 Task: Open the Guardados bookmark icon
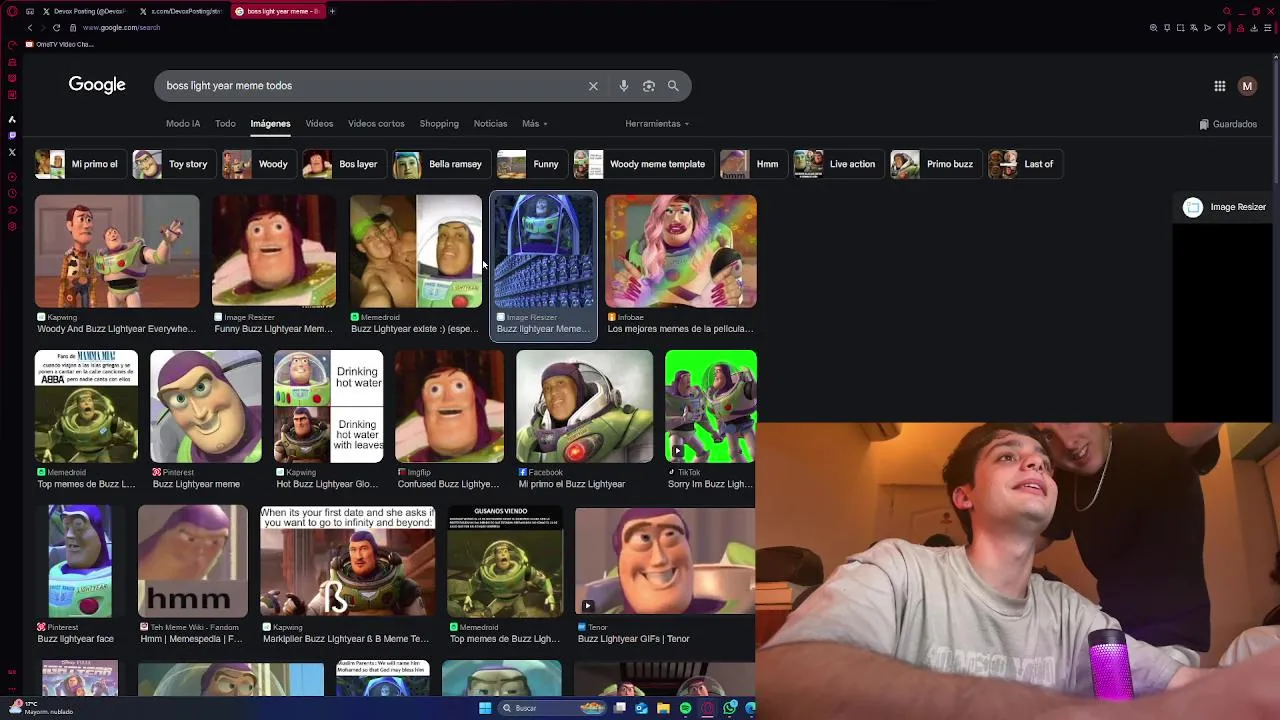(1204, 124)
